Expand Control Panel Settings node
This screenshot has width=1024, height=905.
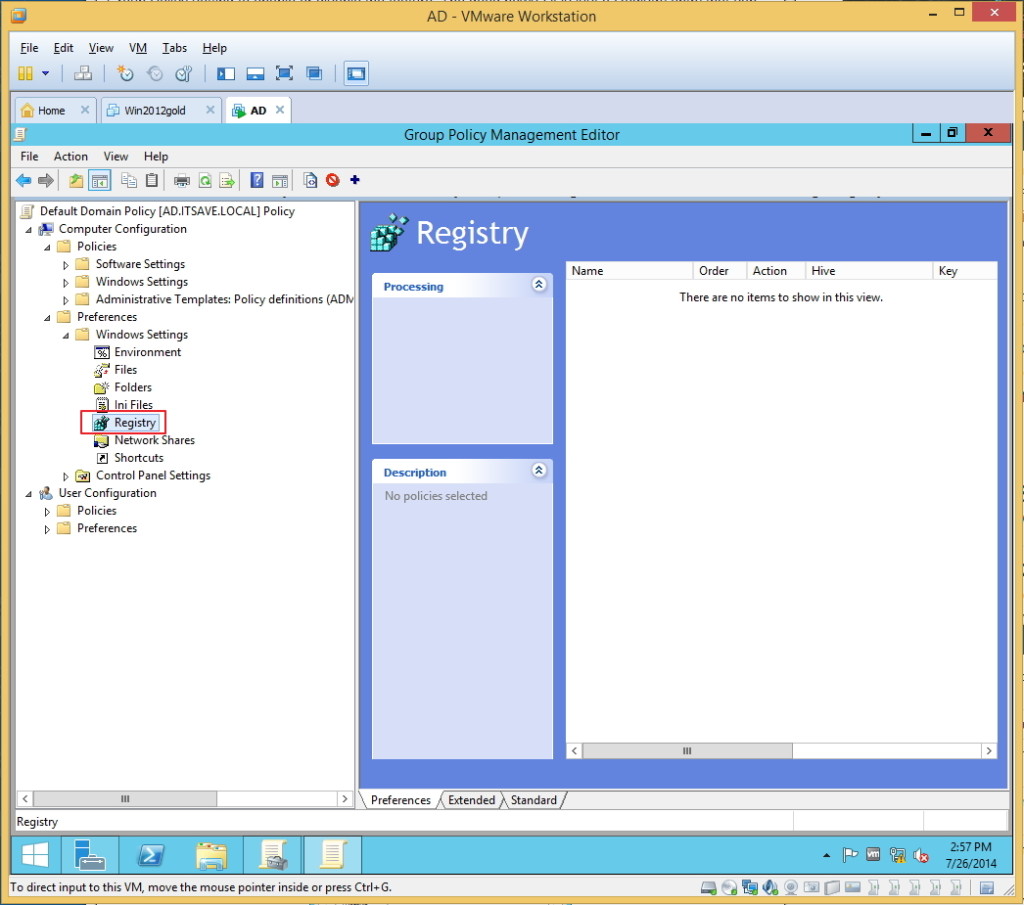tap(65, 477)
